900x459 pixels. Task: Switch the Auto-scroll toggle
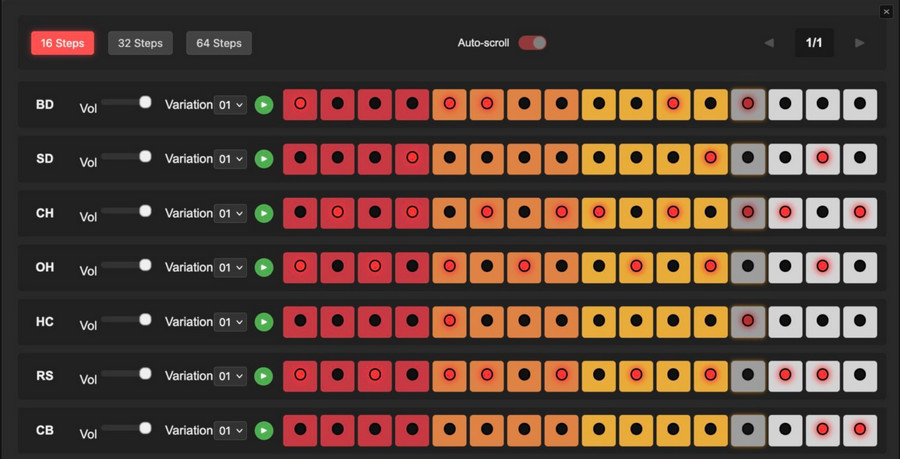click(x=532, y=43)
